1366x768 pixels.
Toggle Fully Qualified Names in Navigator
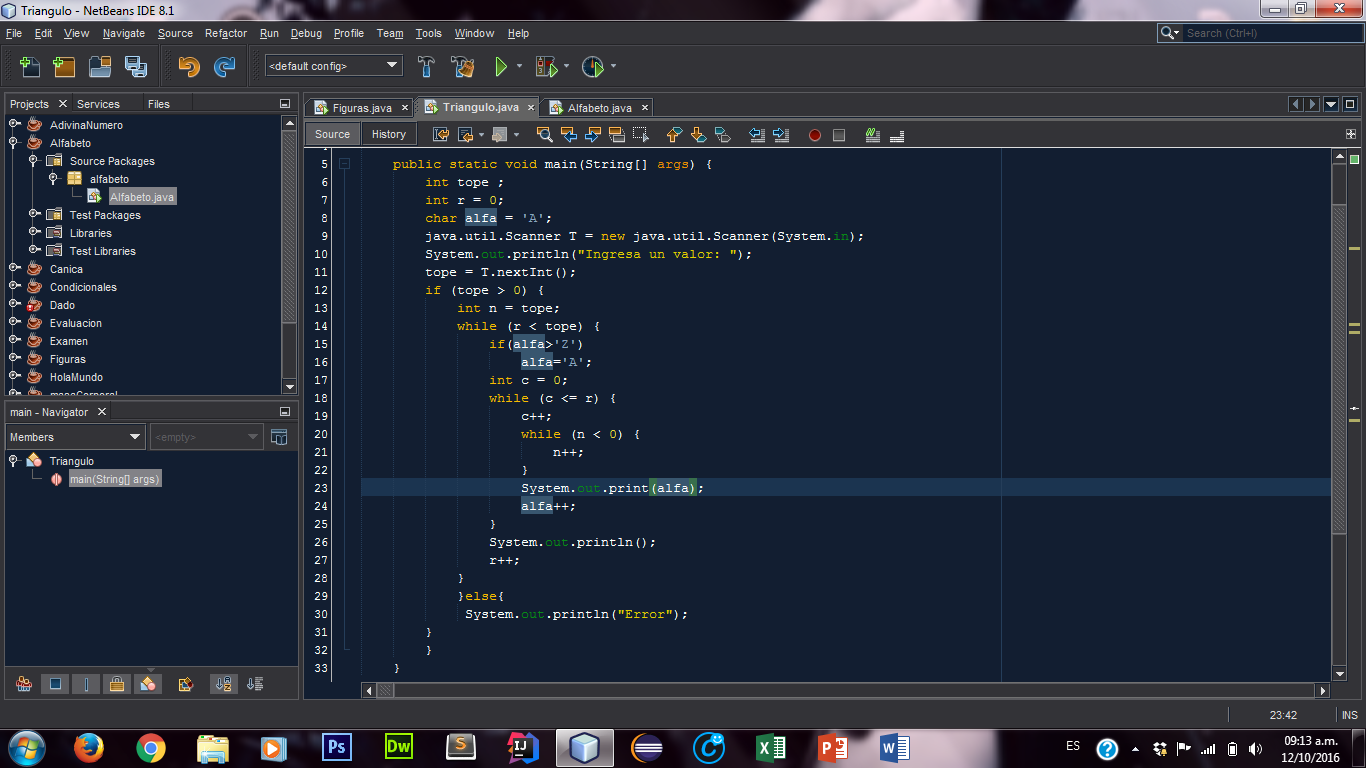(185, 684)
